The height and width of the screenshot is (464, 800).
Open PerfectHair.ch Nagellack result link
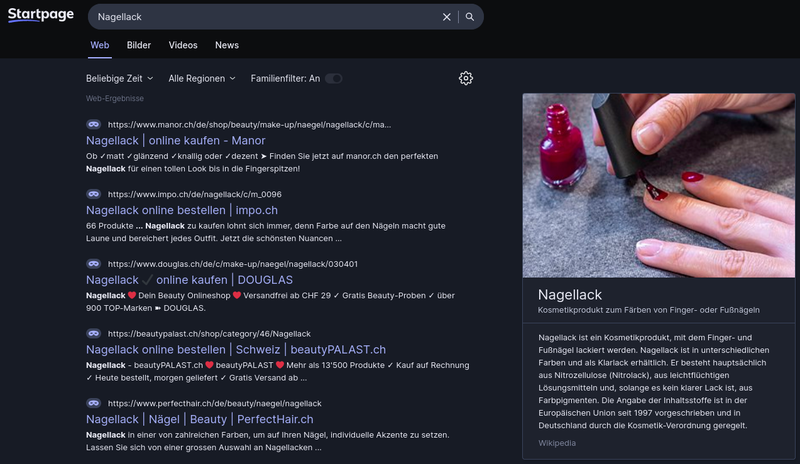(x=199, y=419)
